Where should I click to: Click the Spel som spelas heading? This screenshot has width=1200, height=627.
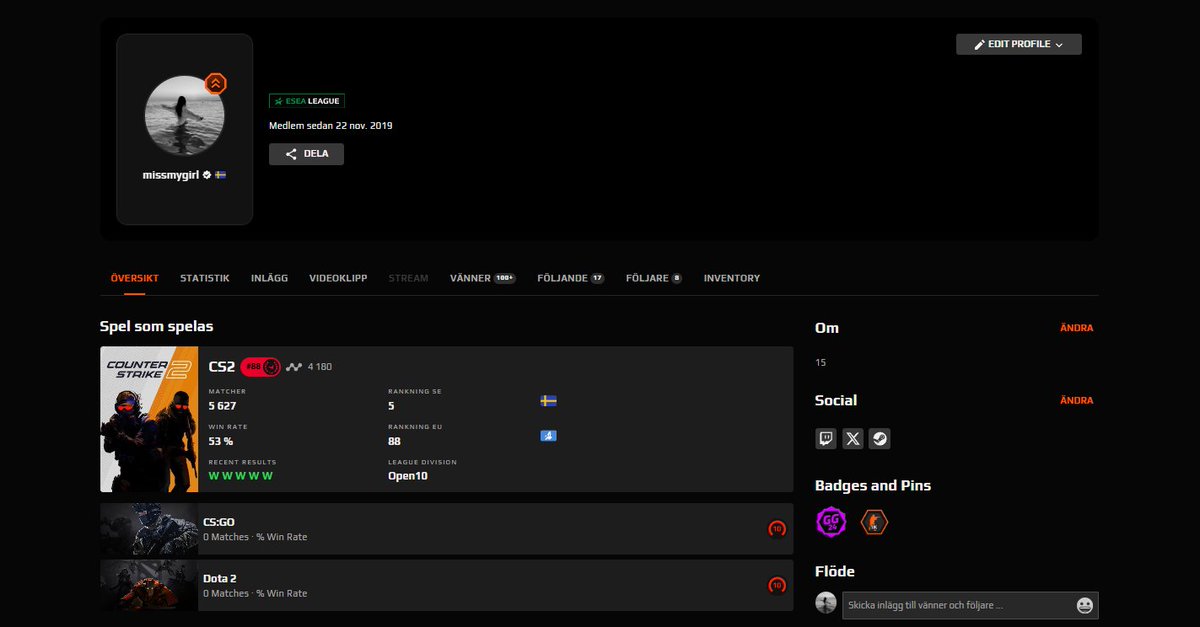[x=156, y=326]
